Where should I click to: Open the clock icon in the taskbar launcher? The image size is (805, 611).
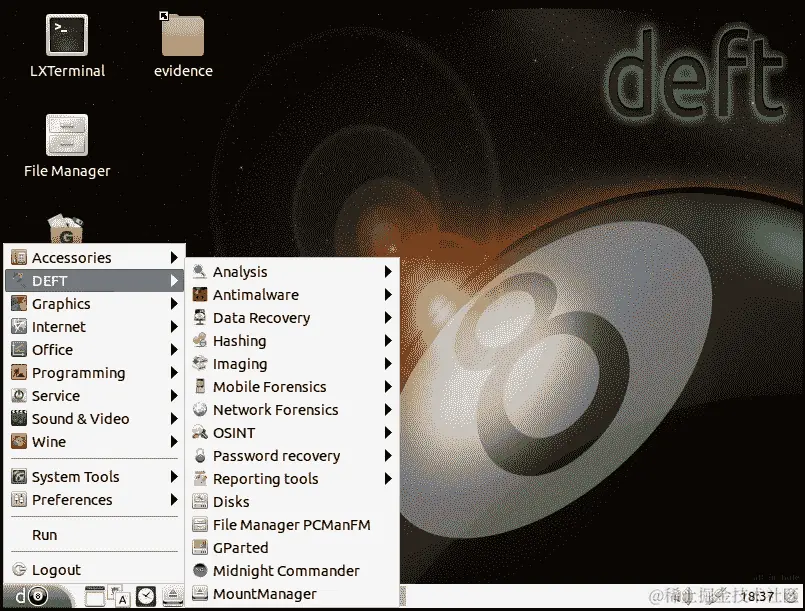click(146, 596)
